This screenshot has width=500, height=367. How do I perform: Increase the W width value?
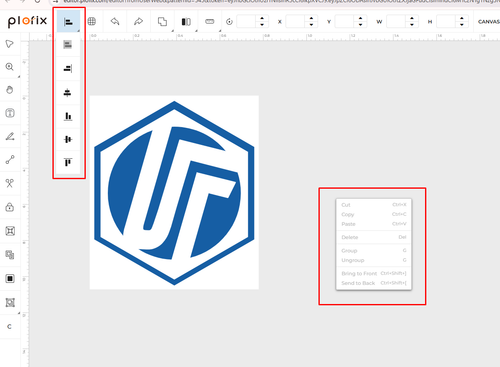pyautogui.click(x=412, y=19)
